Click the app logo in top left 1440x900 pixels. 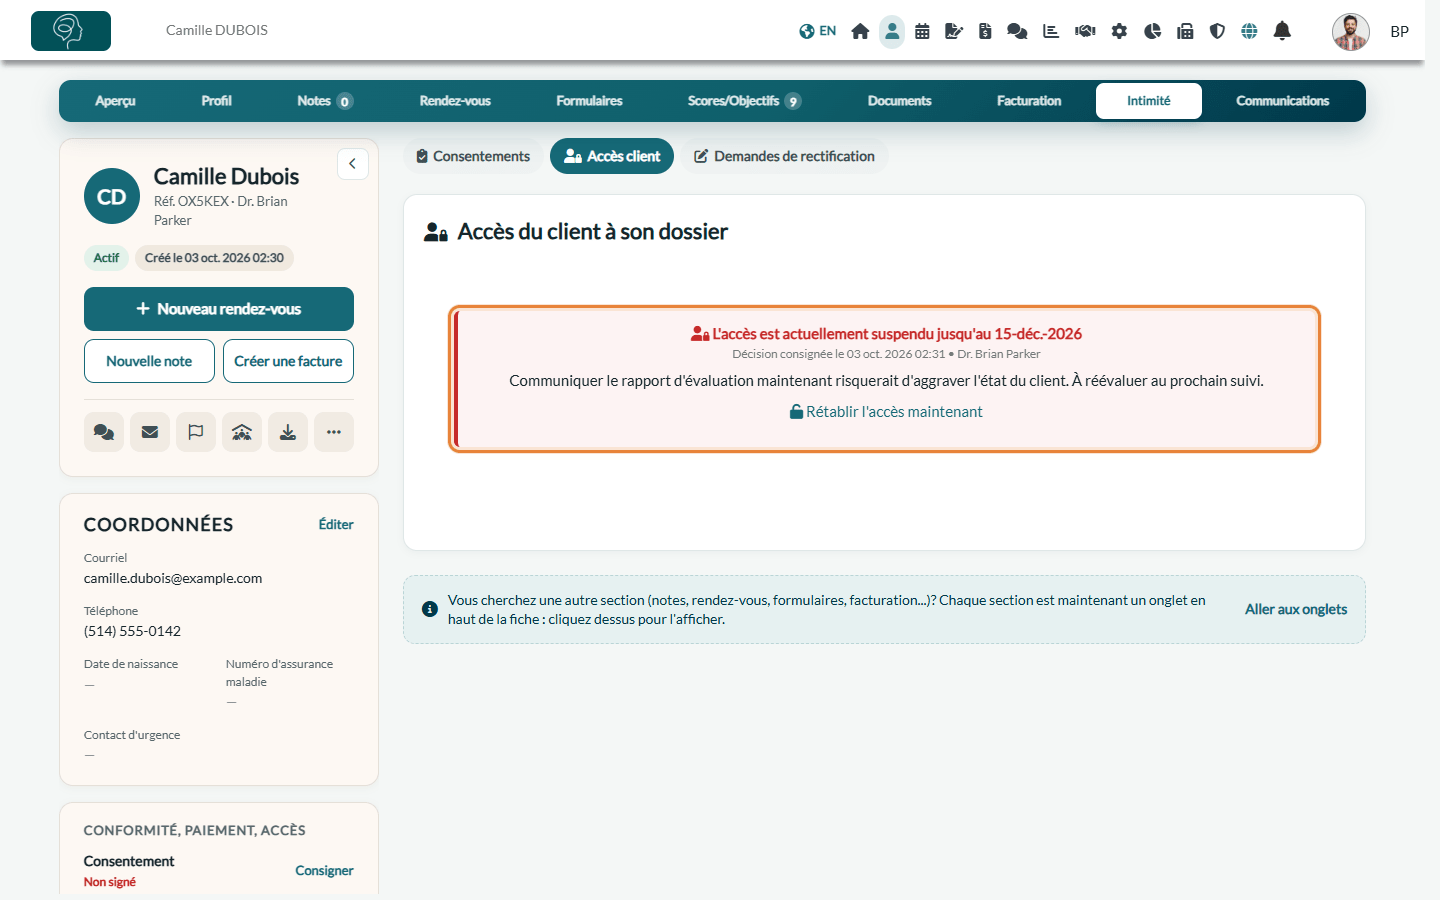[71, 31]
